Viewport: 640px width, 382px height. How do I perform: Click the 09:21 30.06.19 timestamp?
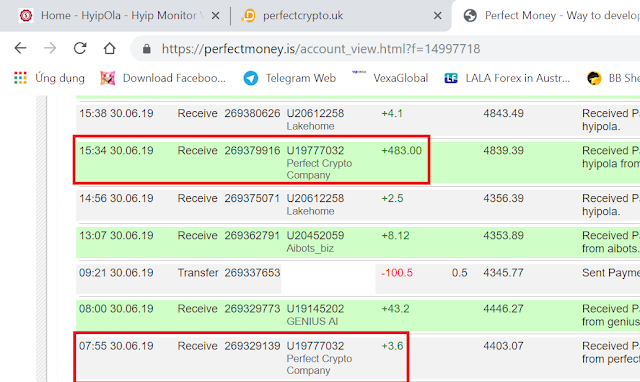[x=116, y=273]
